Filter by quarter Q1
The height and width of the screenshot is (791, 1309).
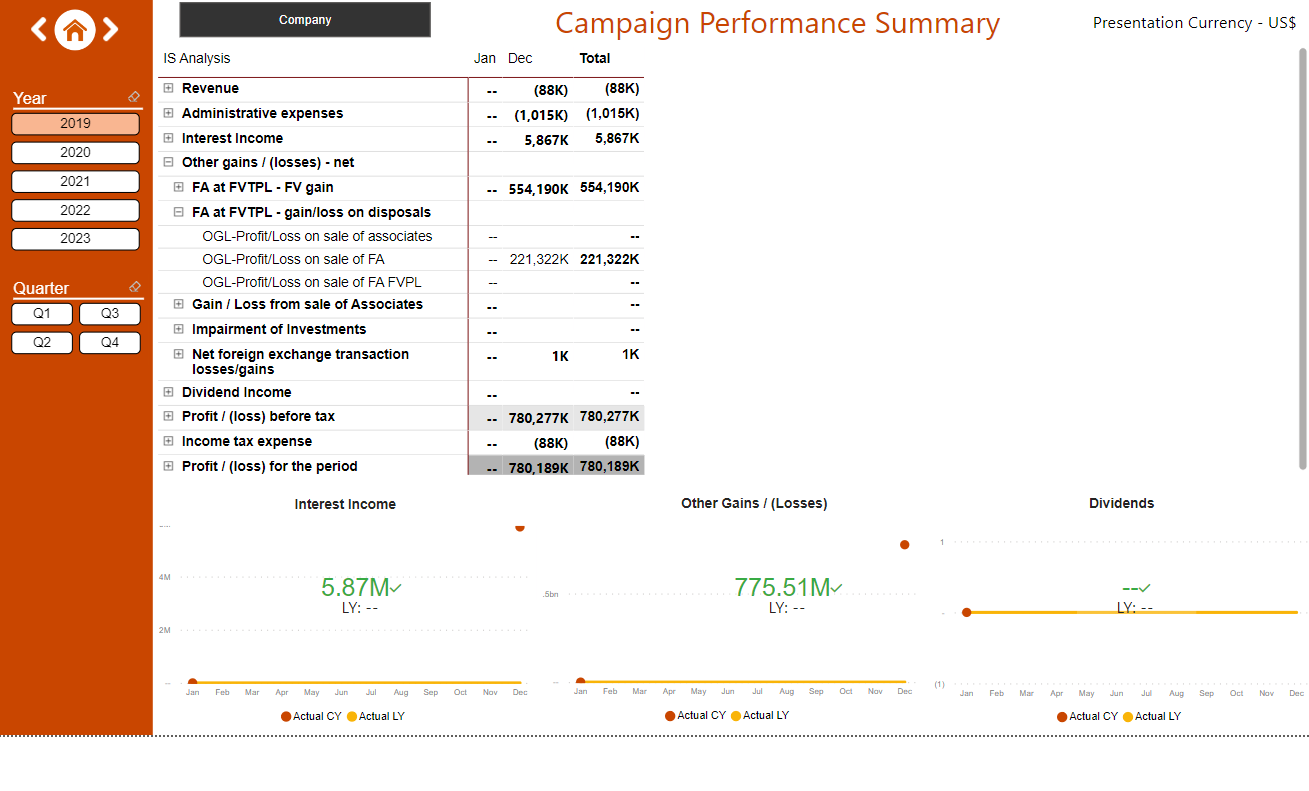pos(42,314)
